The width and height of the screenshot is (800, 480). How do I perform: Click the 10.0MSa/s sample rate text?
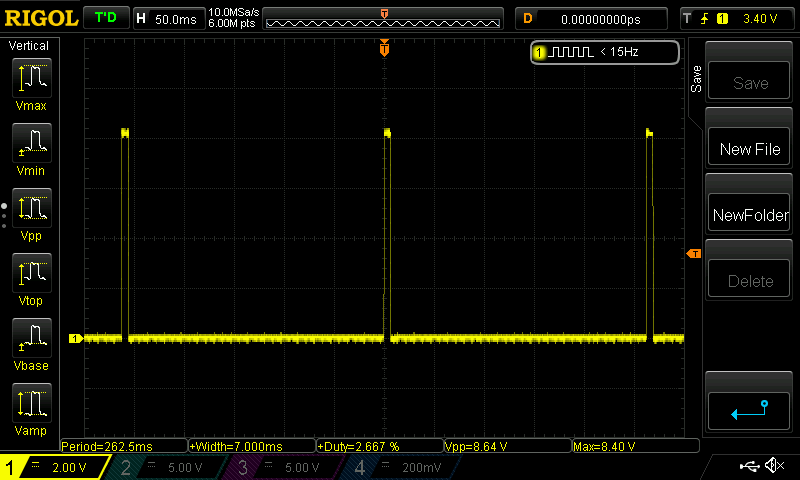tap(234, 12)
